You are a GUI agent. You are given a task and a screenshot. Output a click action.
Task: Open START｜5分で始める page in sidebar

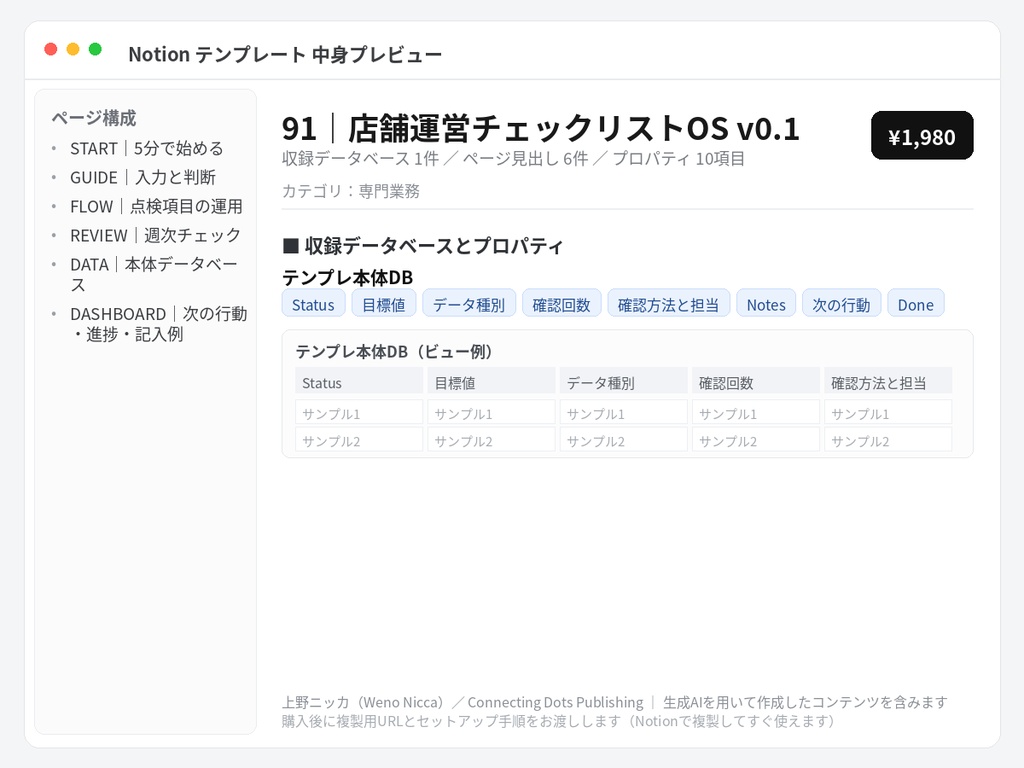[147, 149]
